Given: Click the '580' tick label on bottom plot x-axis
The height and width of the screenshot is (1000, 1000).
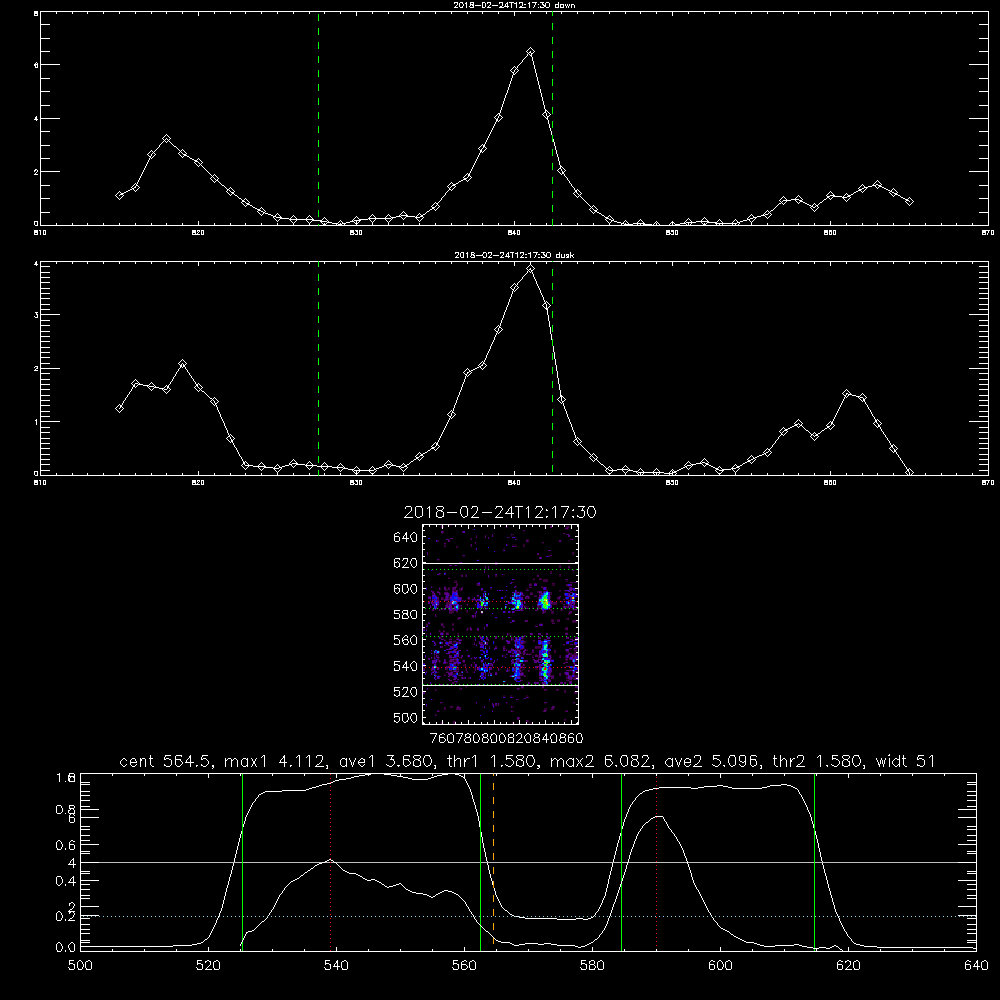Looking at the screenshot, I should pos(592,966).
